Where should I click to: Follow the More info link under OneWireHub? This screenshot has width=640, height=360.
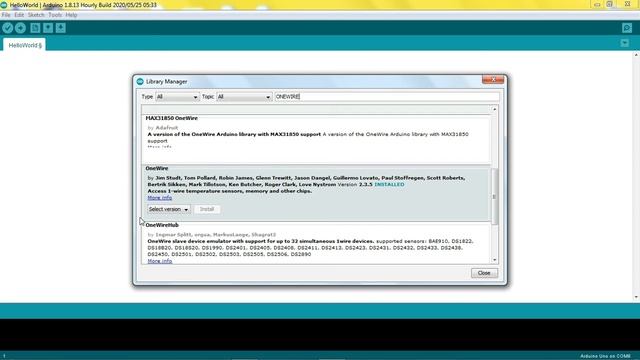160,261
